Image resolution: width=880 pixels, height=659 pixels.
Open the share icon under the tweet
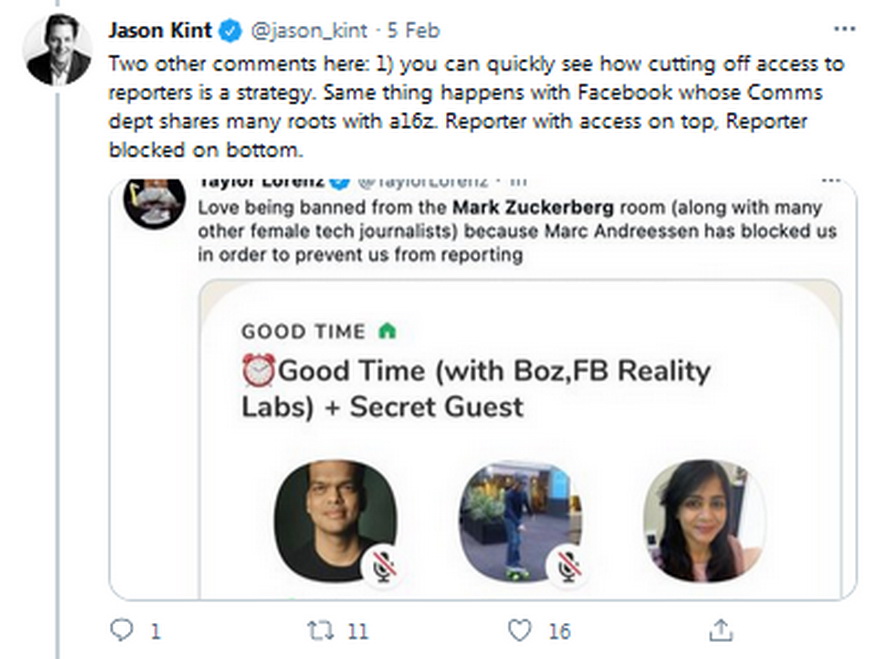(721, 630)
